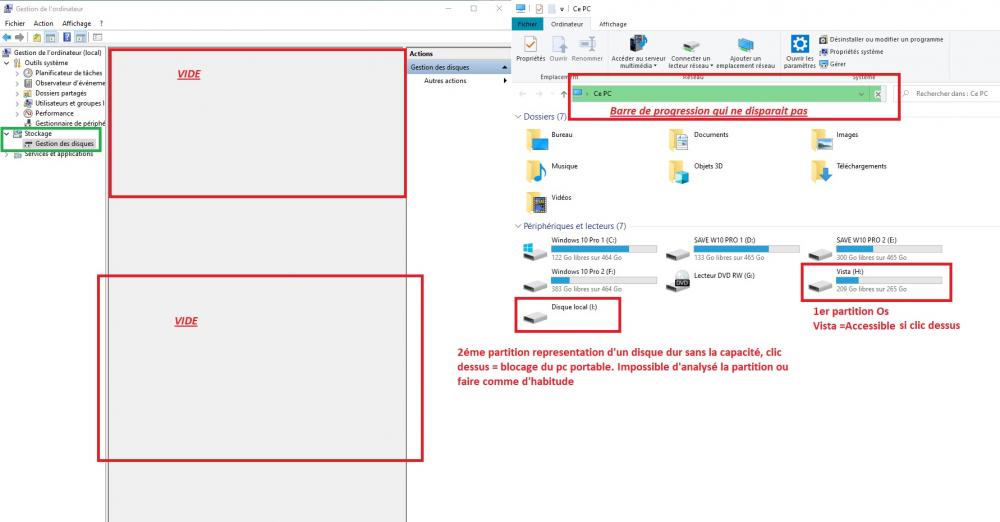The width and height of the screenshot is (1000, 522).
Task: Select the Planificateur de tâches clock icon
Action: click(28, 73)
